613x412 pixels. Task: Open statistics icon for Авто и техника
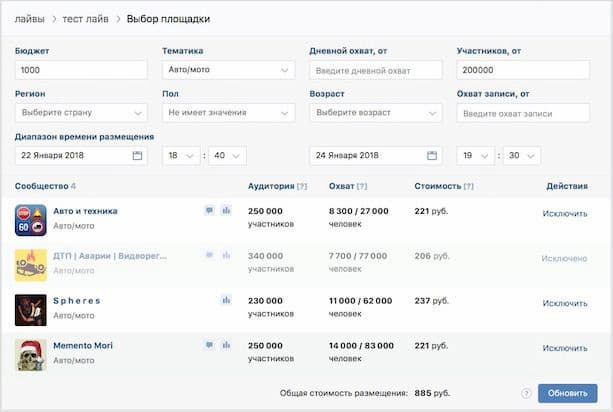pyautogui.click(x=226, y=211)
